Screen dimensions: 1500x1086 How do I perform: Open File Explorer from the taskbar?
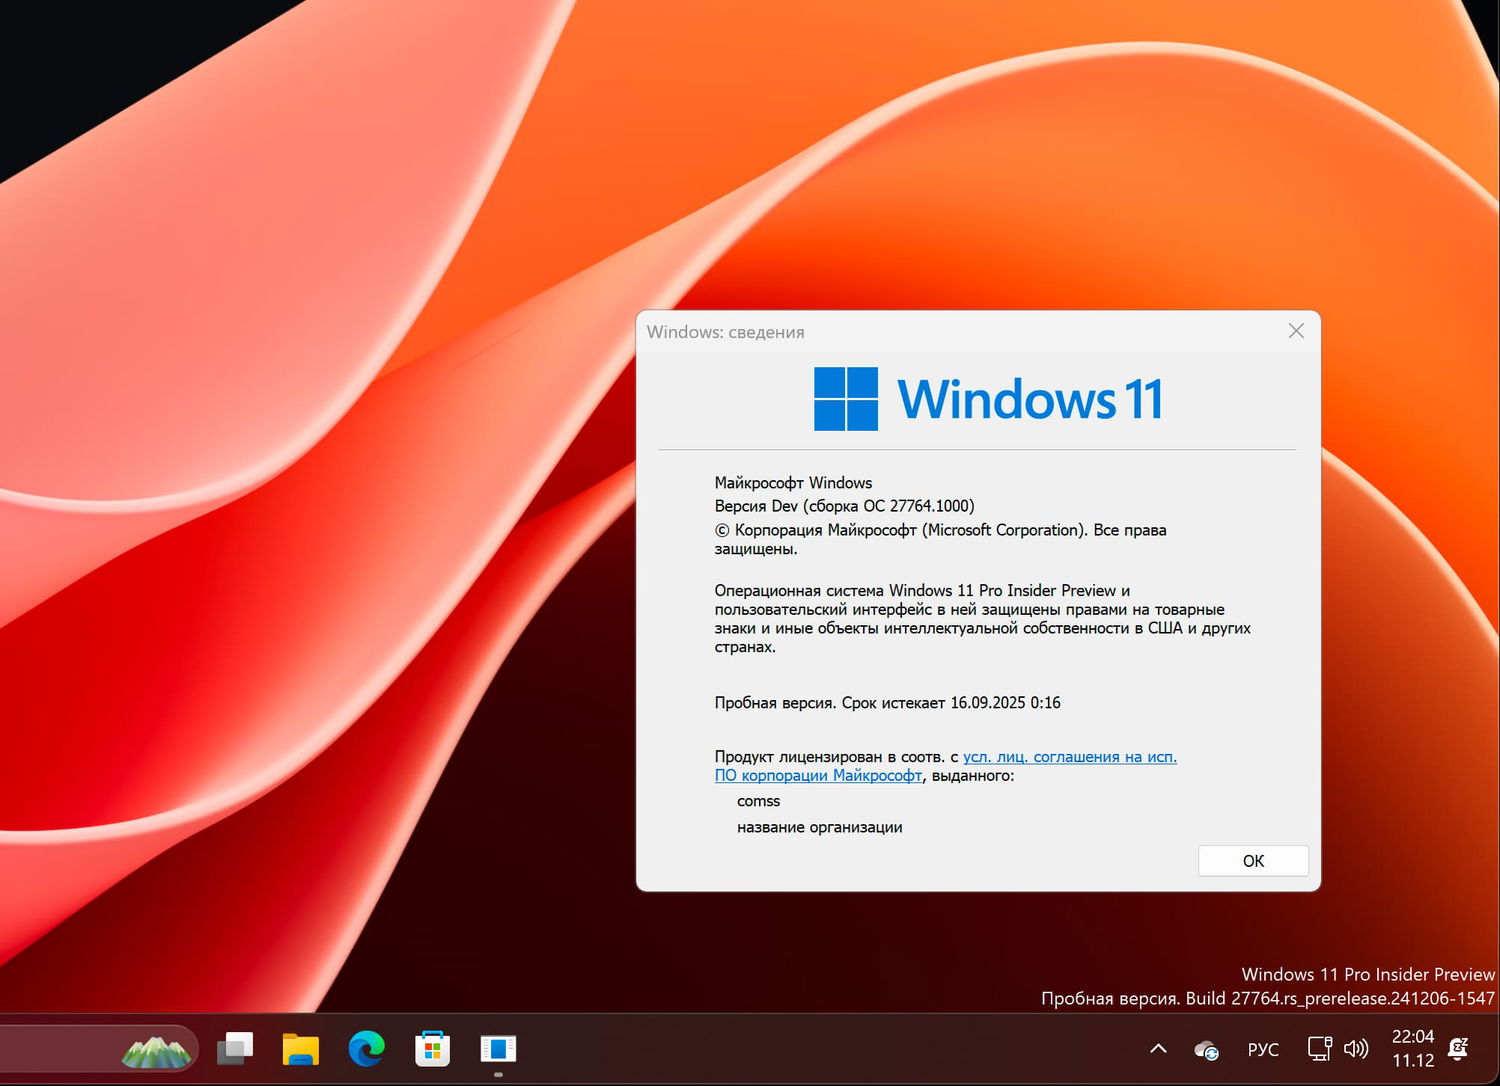(x=300, y=1049)
